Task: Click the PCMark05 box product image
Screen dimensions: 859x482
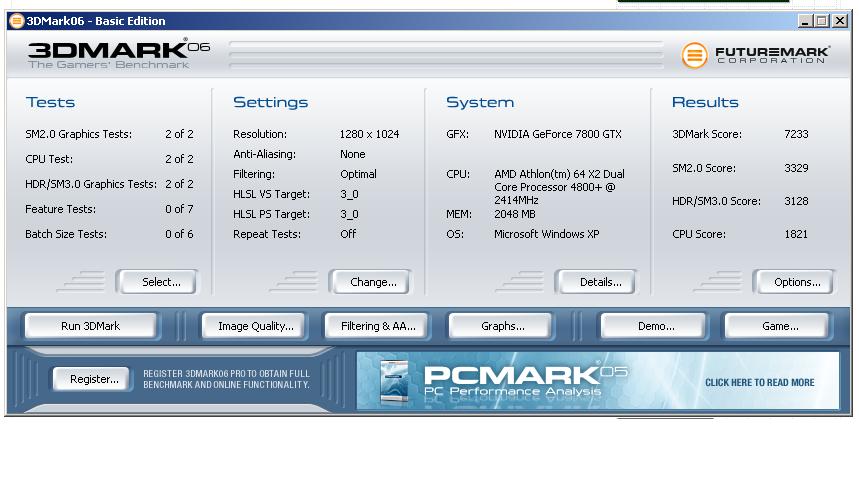Action: [x=394, y=381]
